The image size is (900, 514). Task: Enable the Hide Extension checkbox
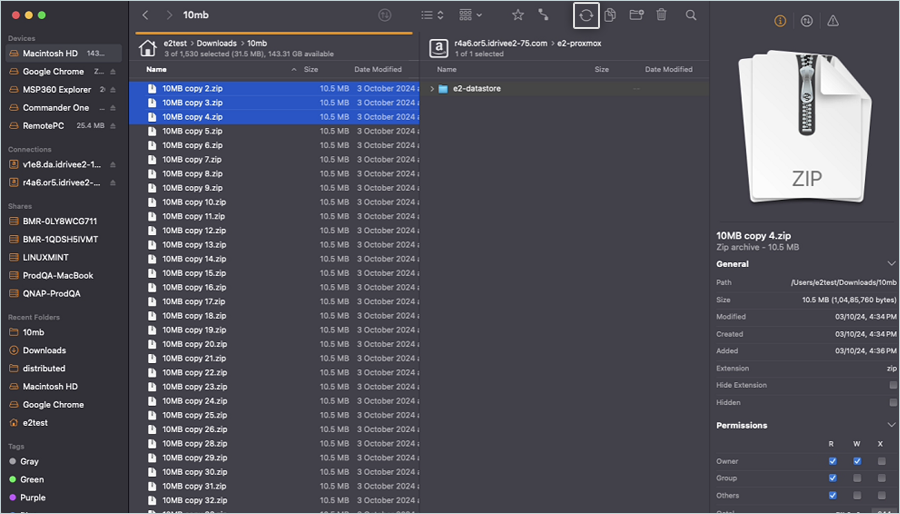click(893, 385)
